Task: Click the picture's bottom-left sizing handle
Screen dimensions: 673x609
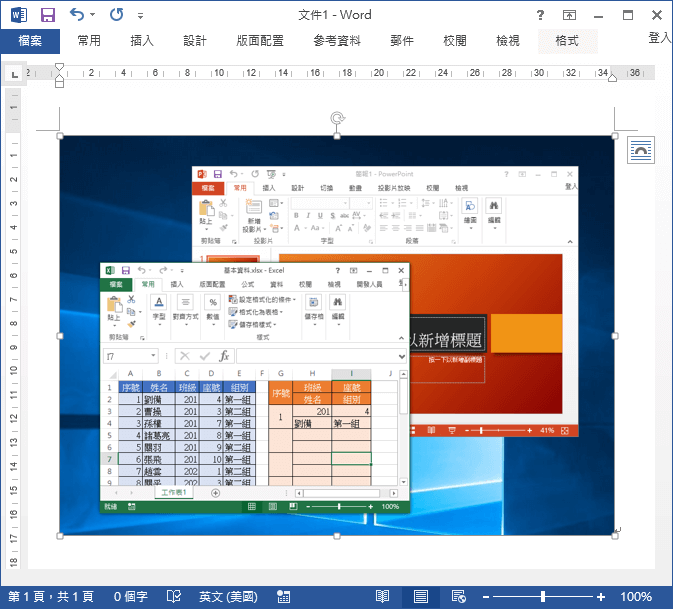Action: (x=60, y=536)
